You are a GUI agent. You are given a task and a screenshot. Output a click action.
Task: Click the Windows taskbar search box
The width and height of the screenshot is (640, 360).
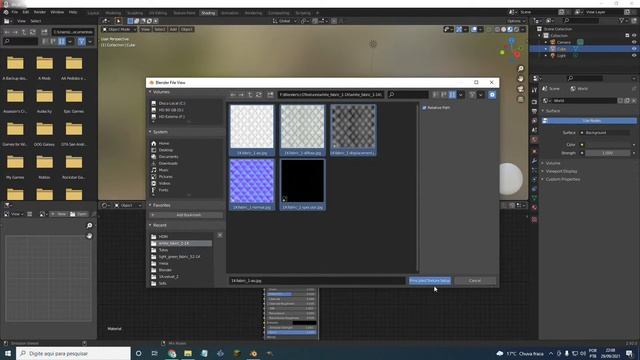pos(74,353)
